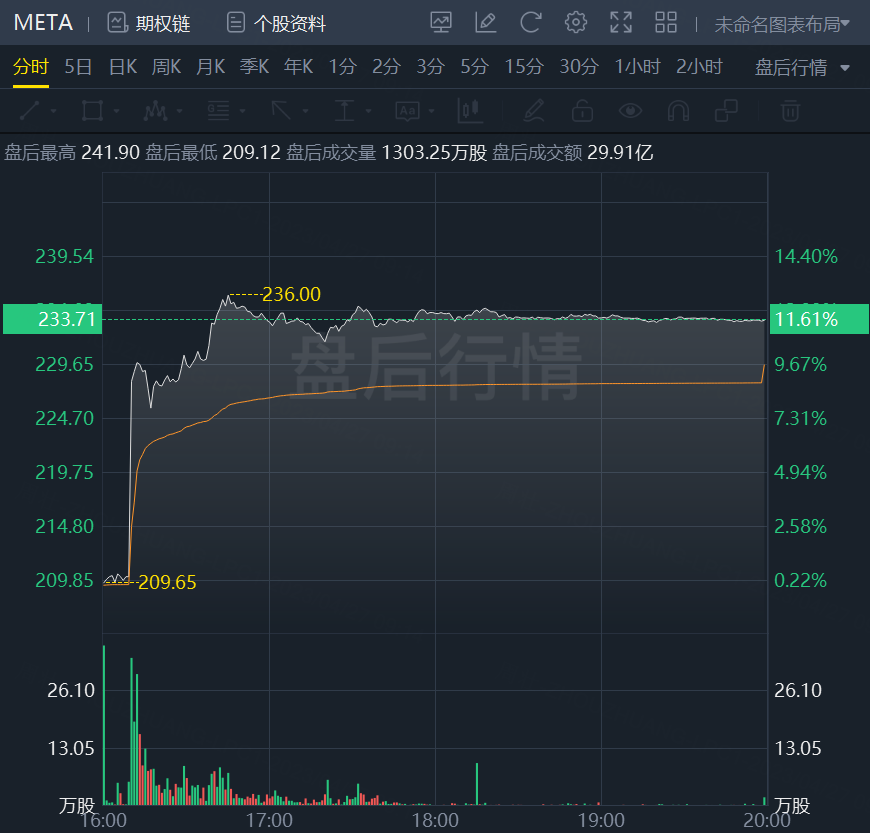Open the 期权链 options chain
870x833 pixels.
[149, 23]
